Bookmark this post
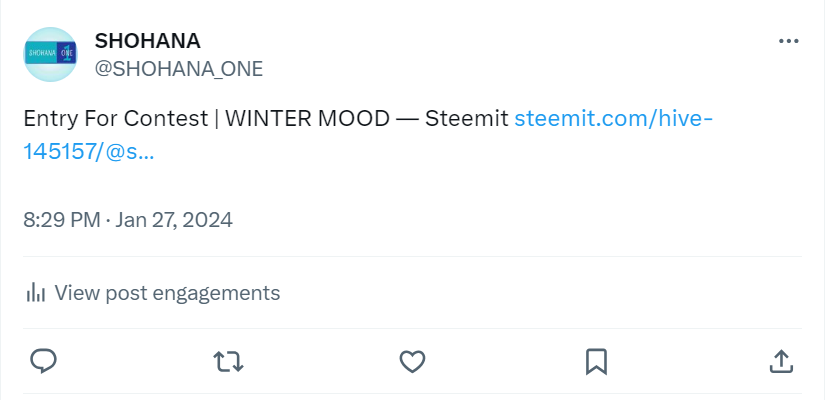 point(596,362)
